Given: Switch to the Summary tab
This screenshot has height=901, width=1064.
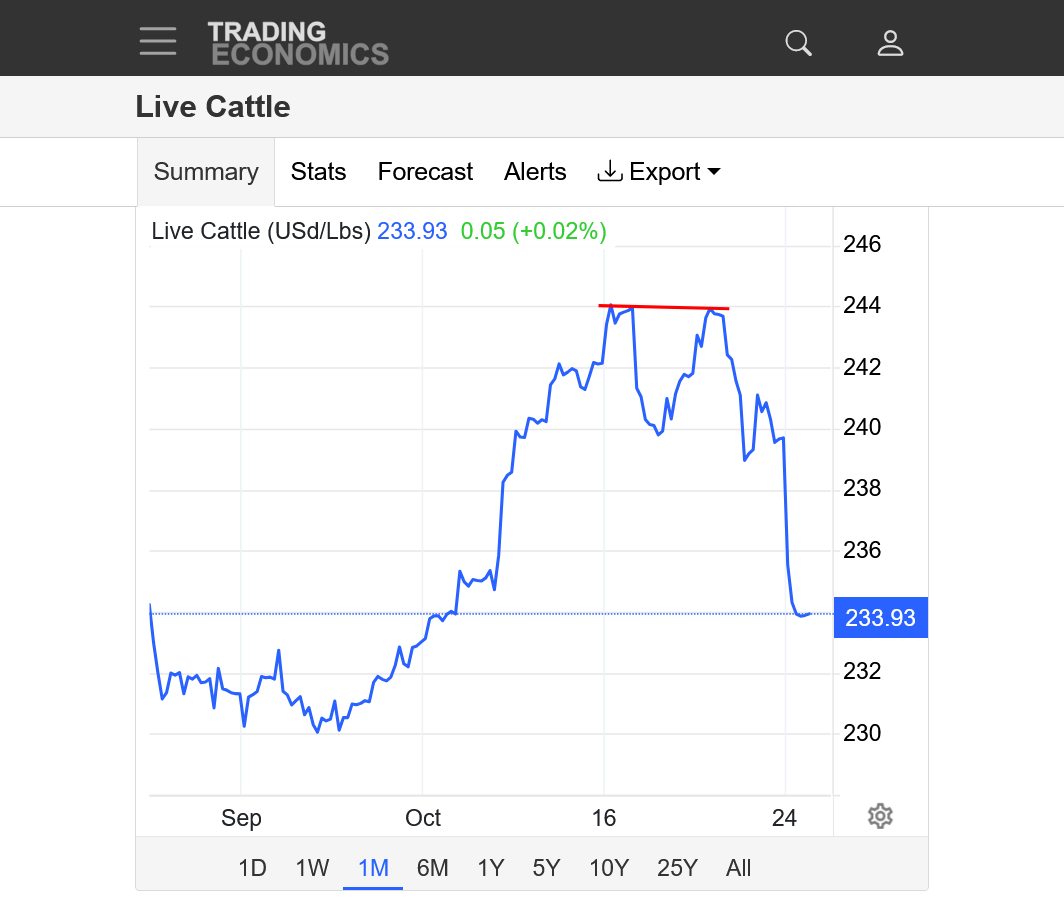Looking at the screenshot, I should [x=206, y=172].
